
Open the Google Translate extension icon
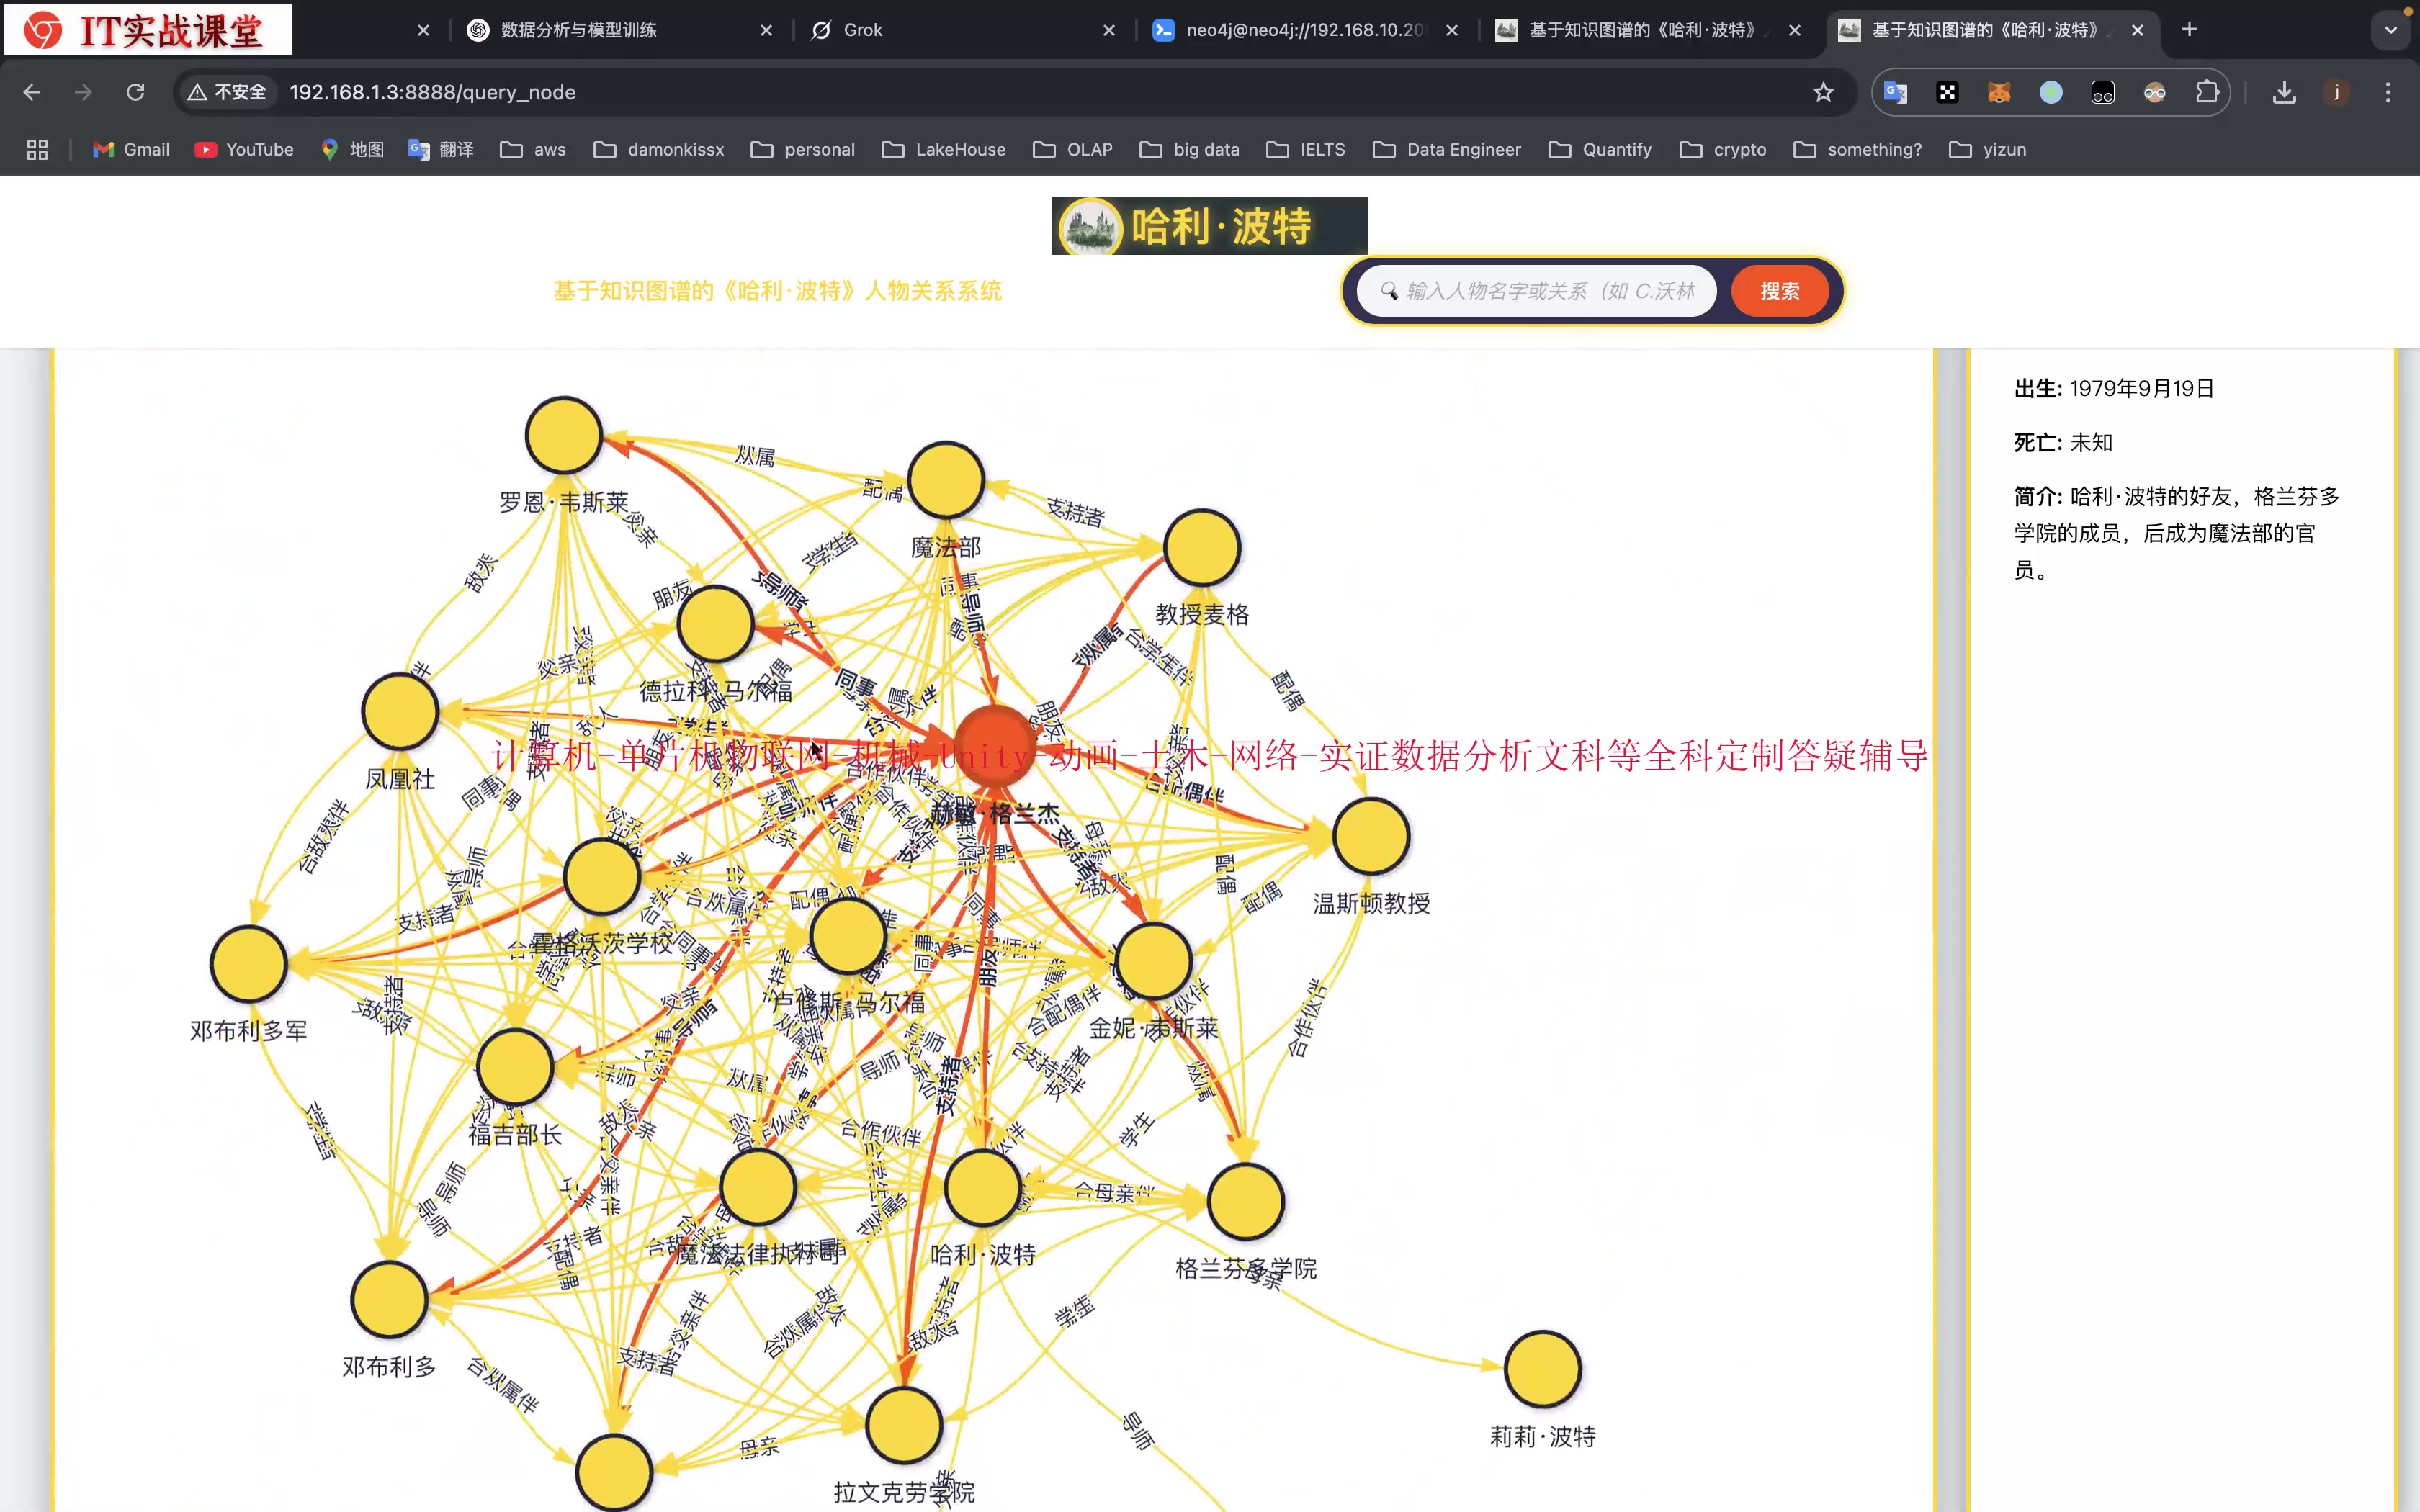point(1895,92)
